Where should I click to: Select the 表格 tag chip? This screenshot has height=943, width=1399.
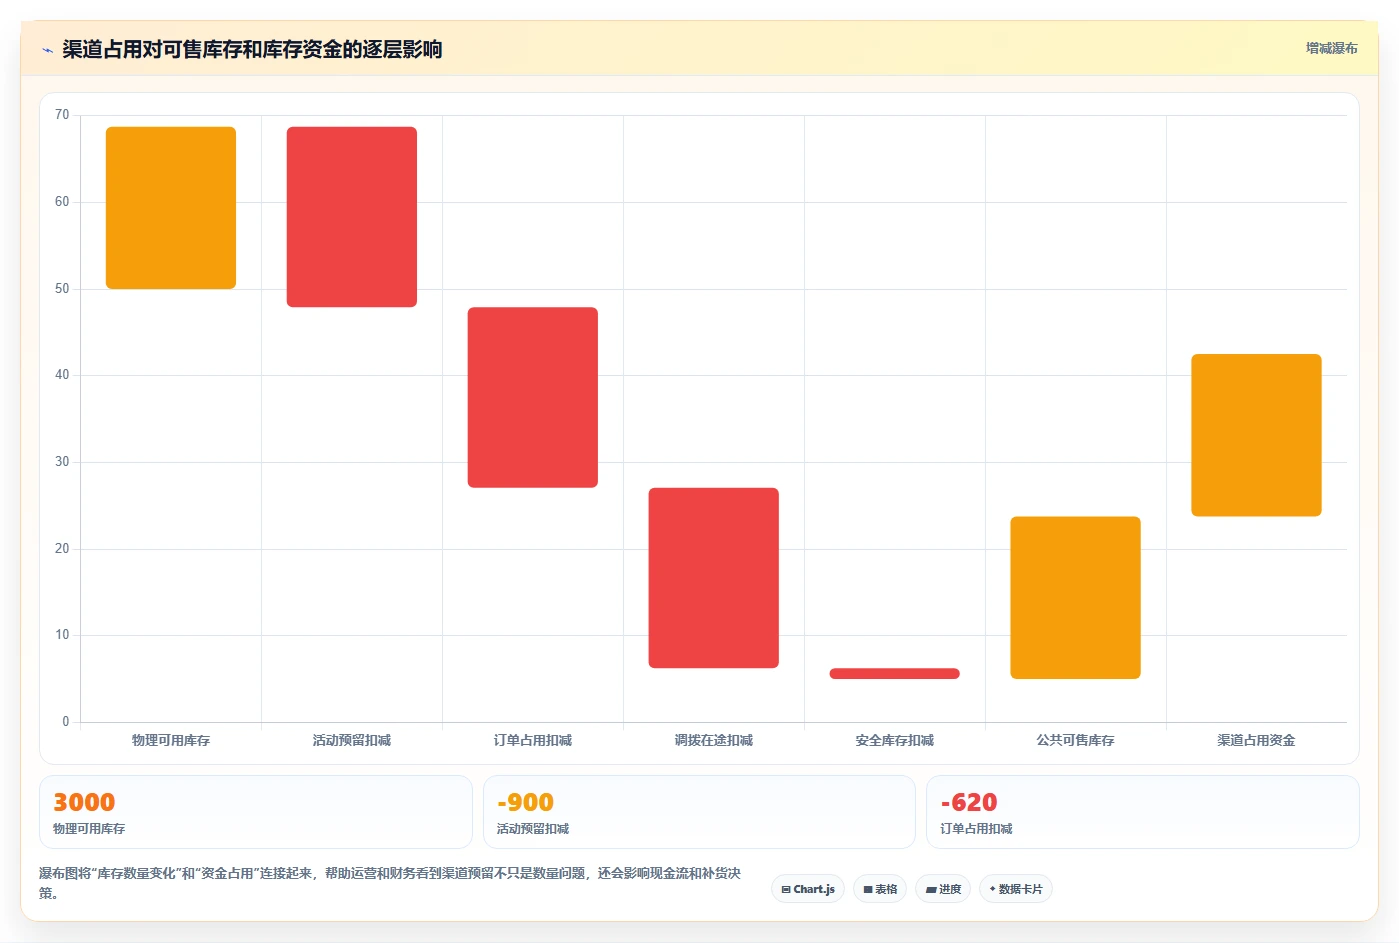pyautogui.click(x=880, y=889)
